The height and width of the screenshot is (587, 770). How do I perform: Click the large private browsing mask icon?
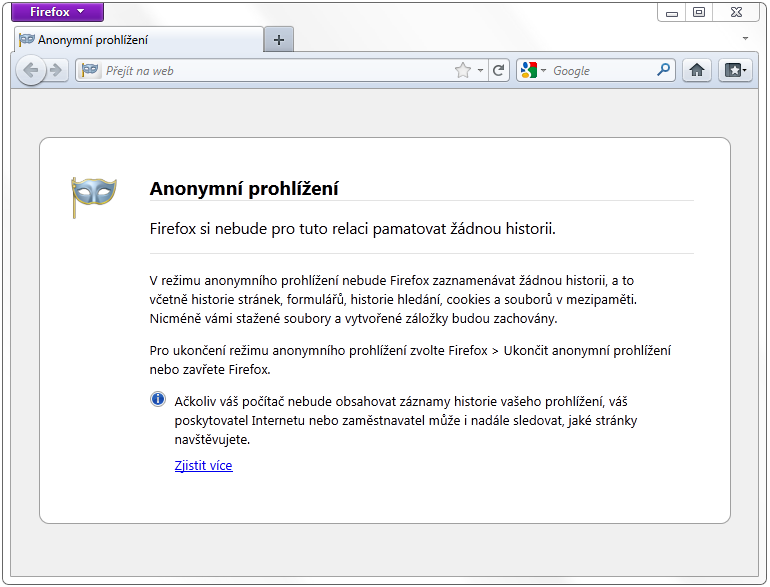tap(93, 196)
